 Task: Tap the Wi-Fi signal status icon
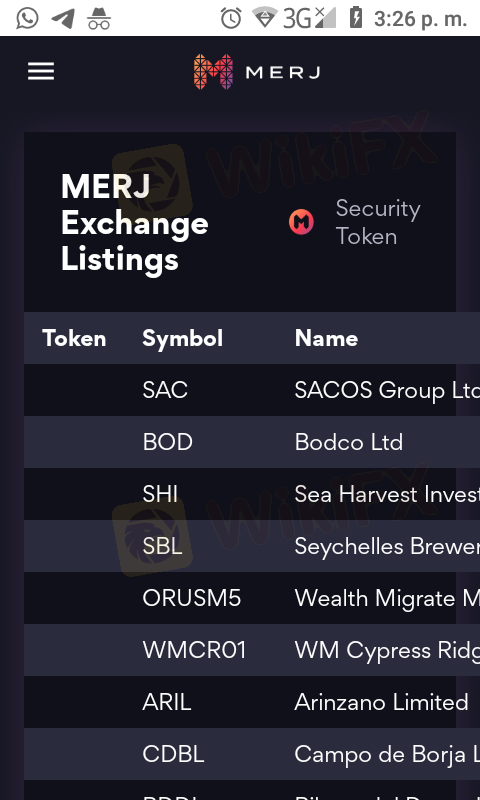click(x=265, y=18)
